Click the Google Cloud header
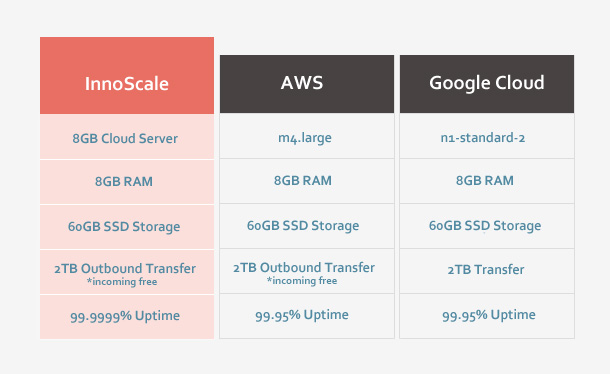 487,84
